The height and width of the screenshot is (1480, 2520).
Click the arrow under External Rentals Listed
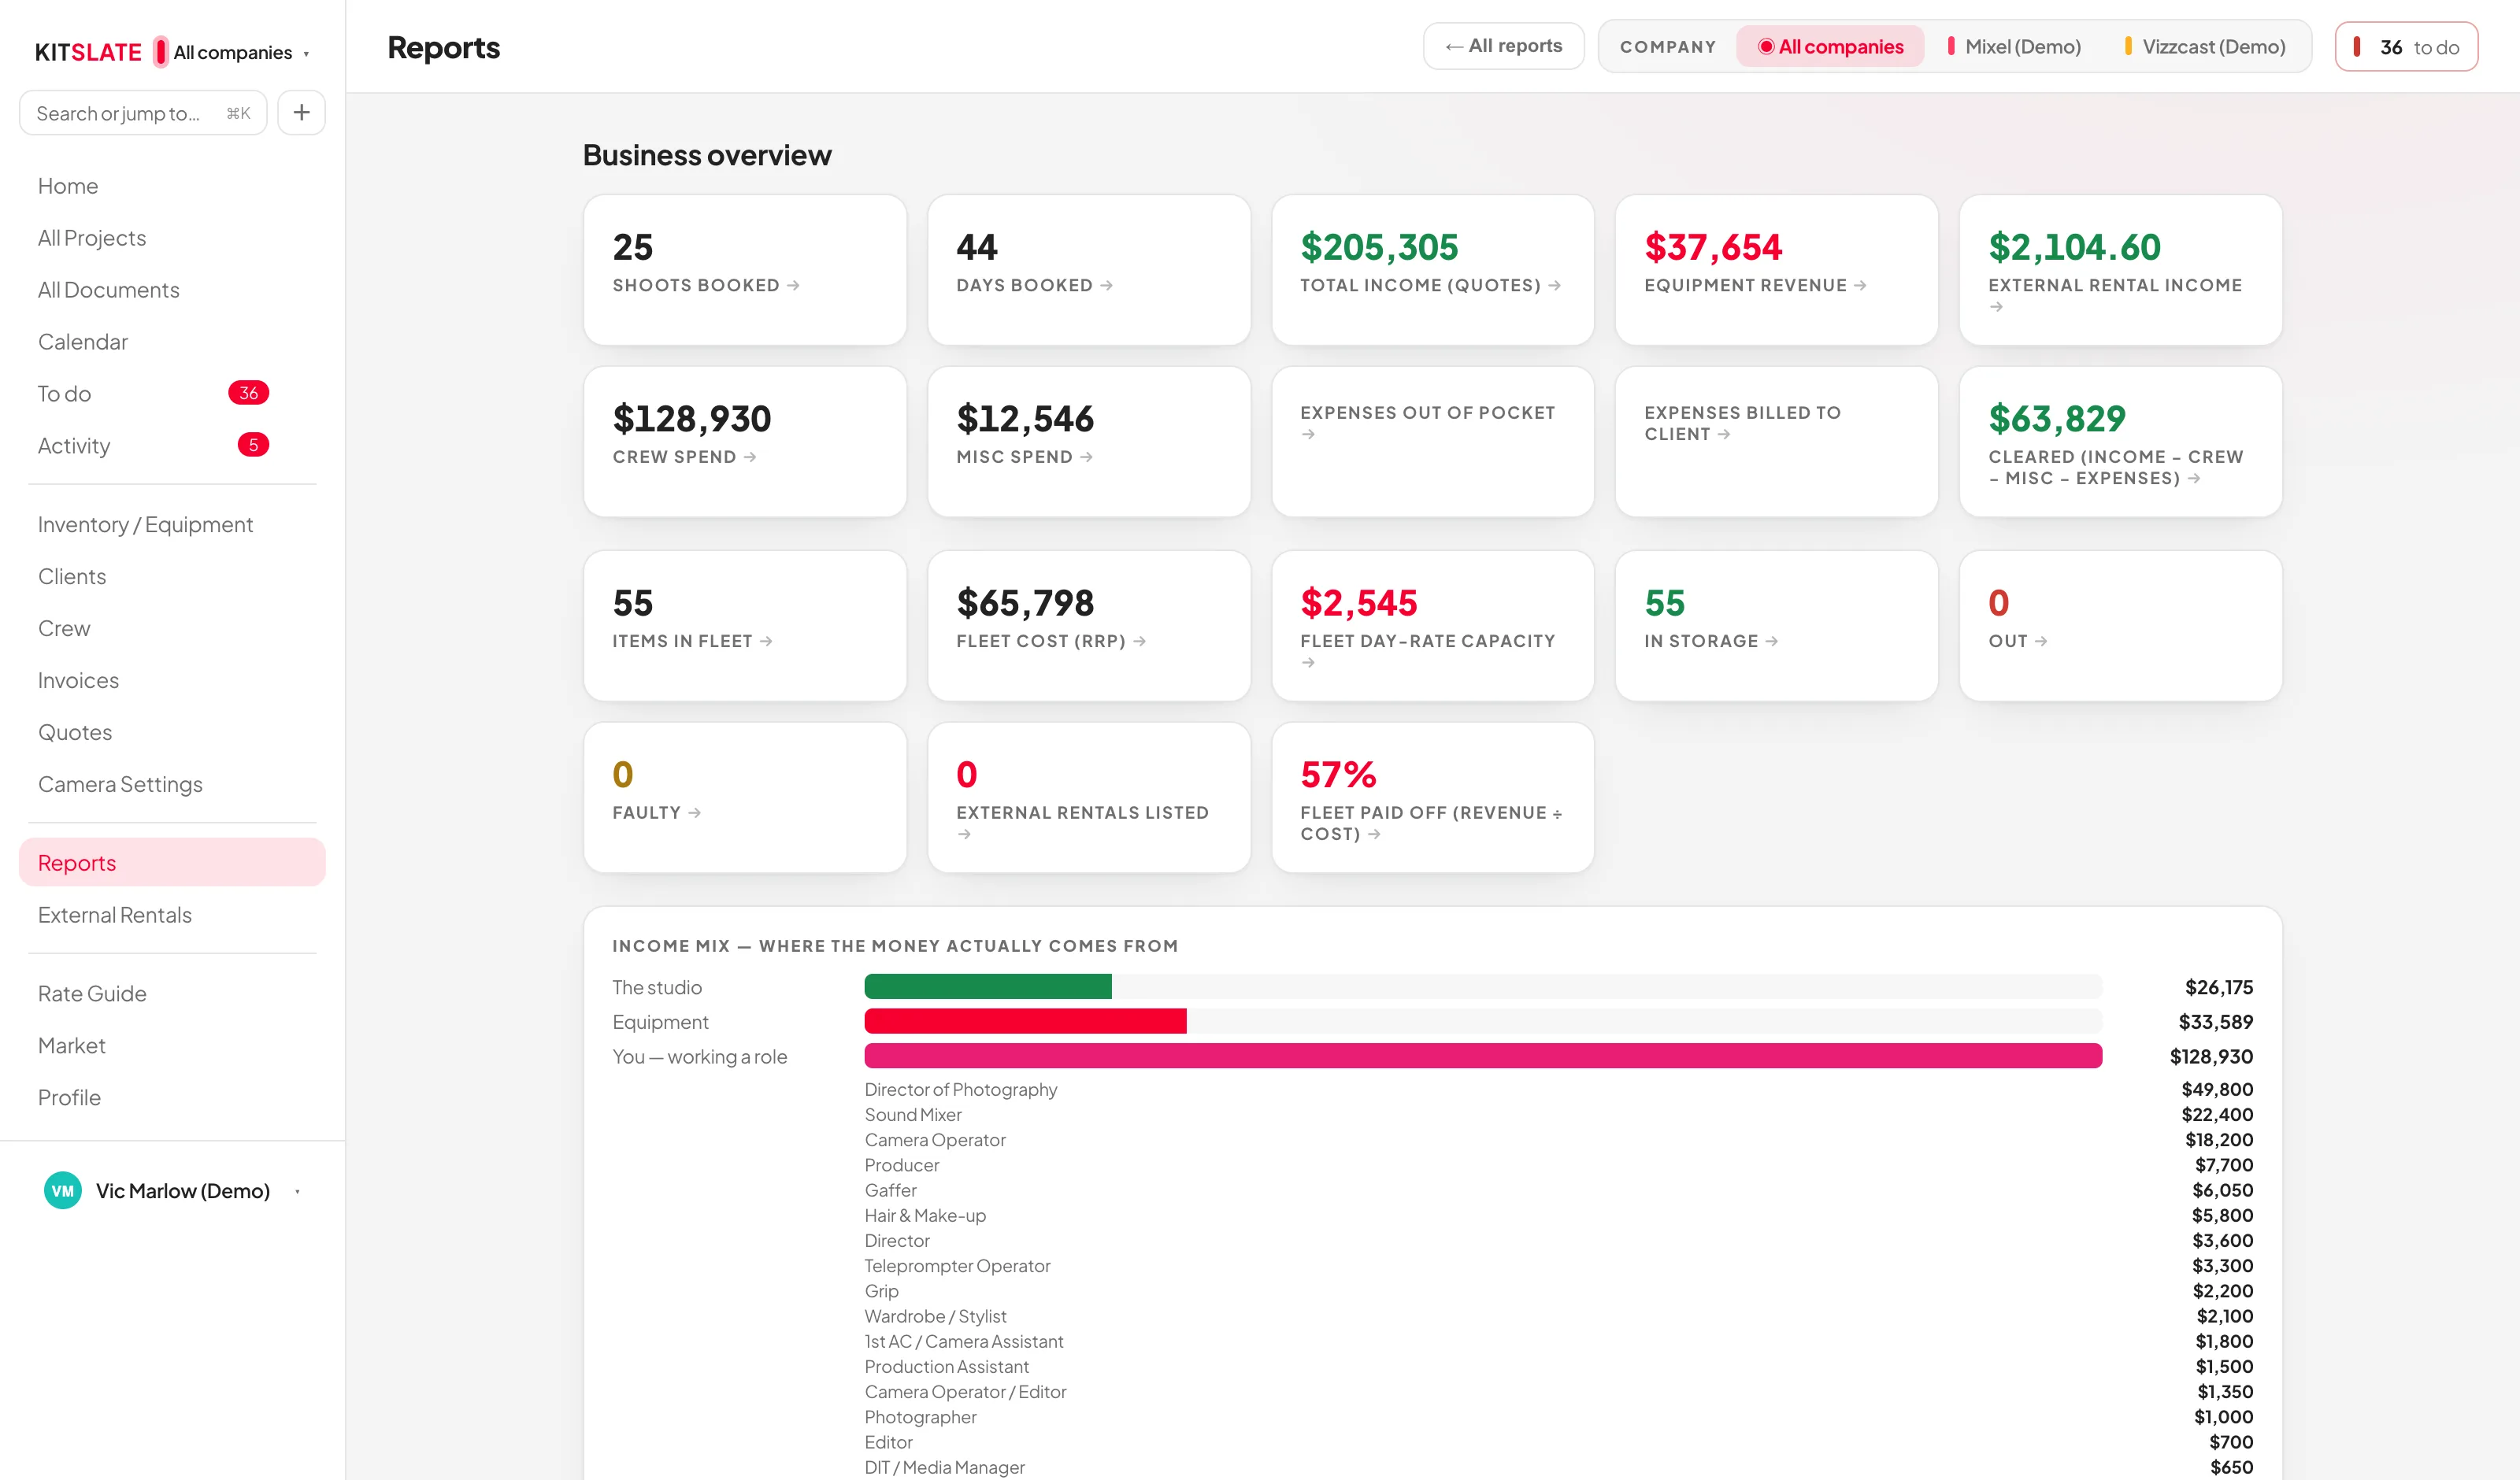(964, 834)
